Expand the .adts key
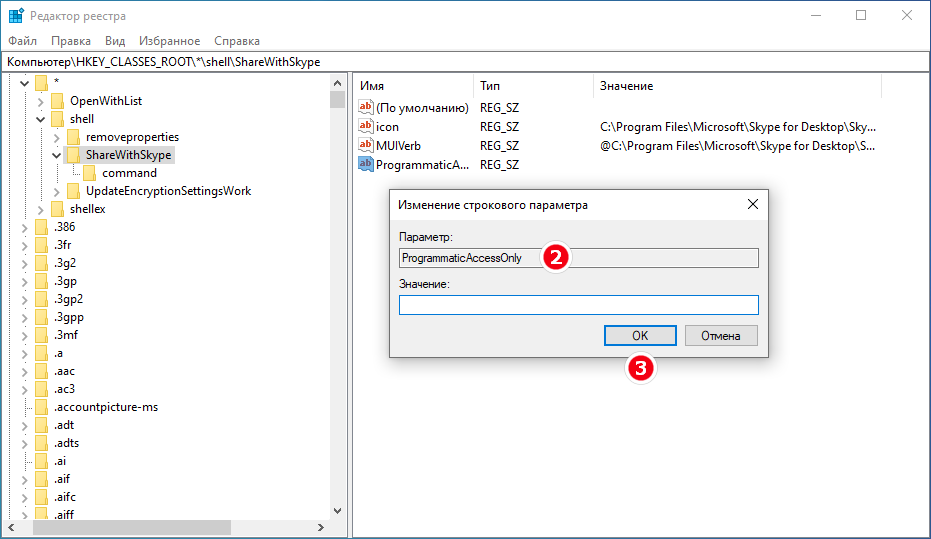Screen dimensions: 931x539 [24, 443]
